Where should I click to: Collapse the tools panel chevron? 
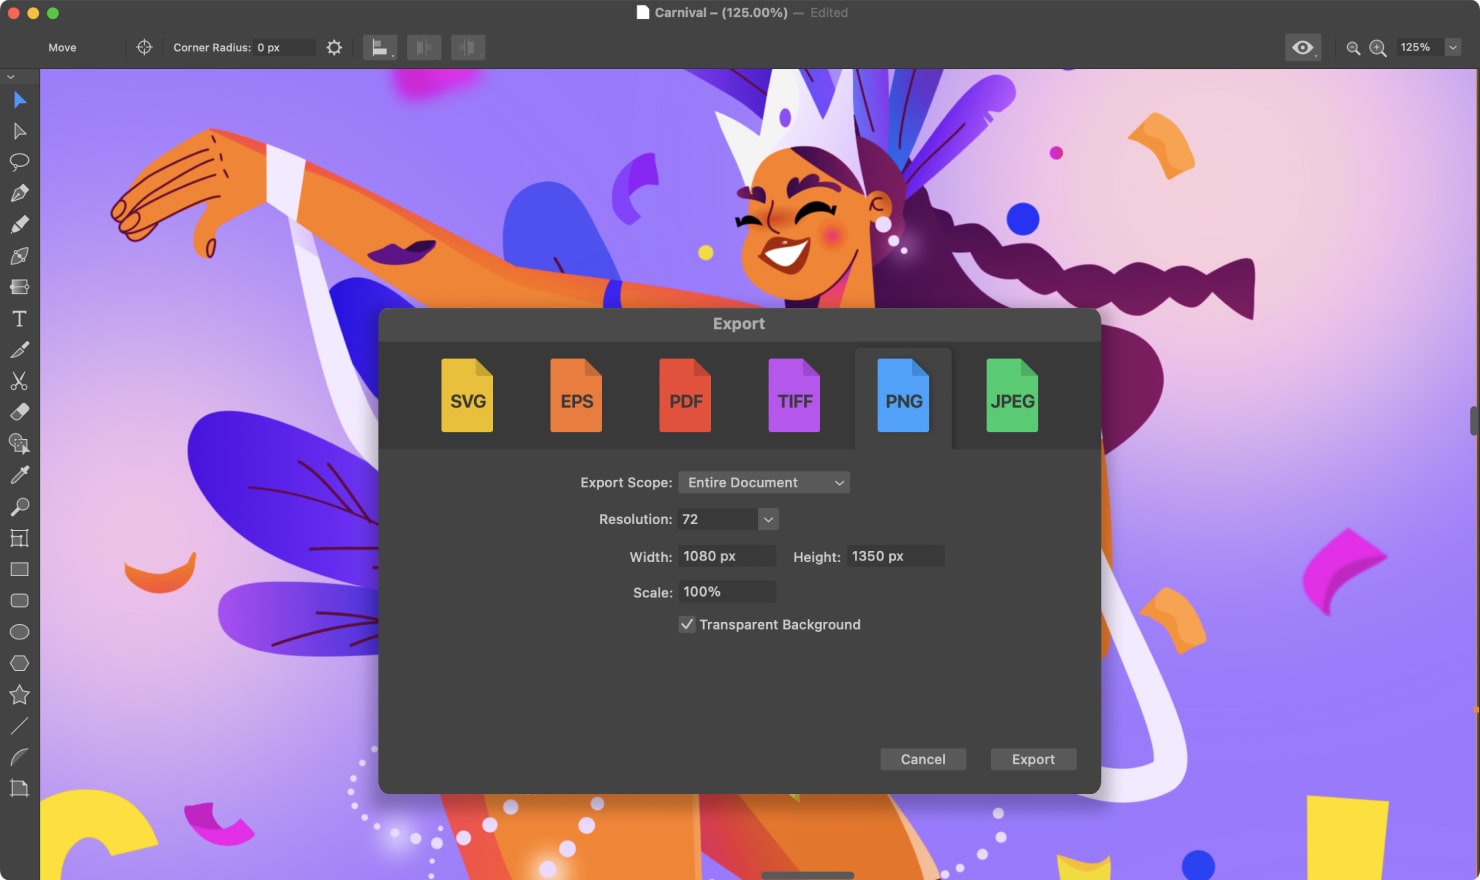11,76
